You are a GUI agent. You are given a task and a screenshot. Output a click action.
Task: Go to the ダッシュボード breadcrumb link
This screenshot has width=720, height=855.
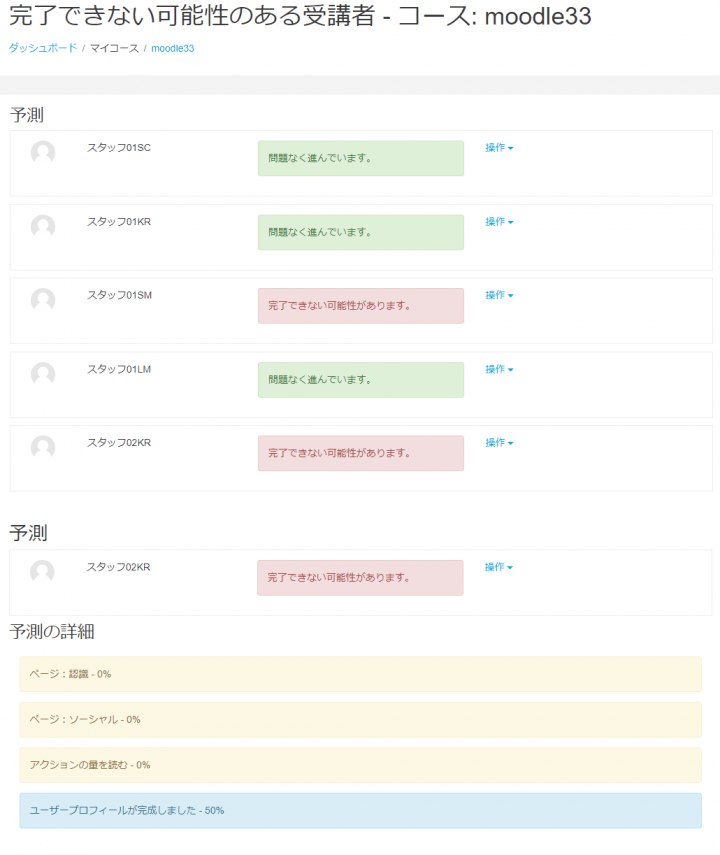pyautogui.click(x=43, y=48)
